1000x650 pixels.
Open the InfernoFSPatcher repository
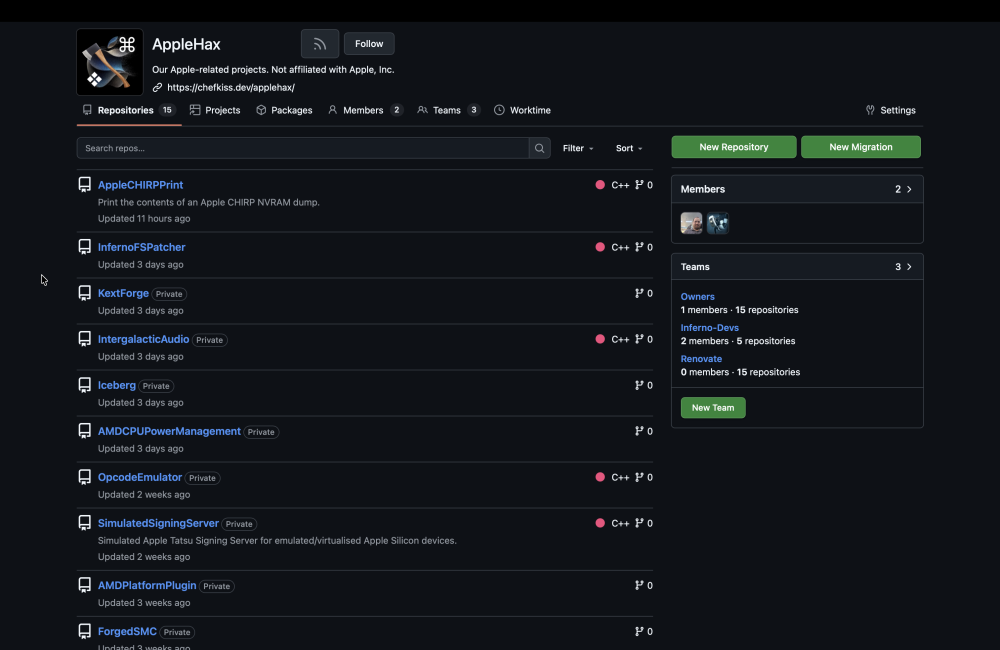142,247
